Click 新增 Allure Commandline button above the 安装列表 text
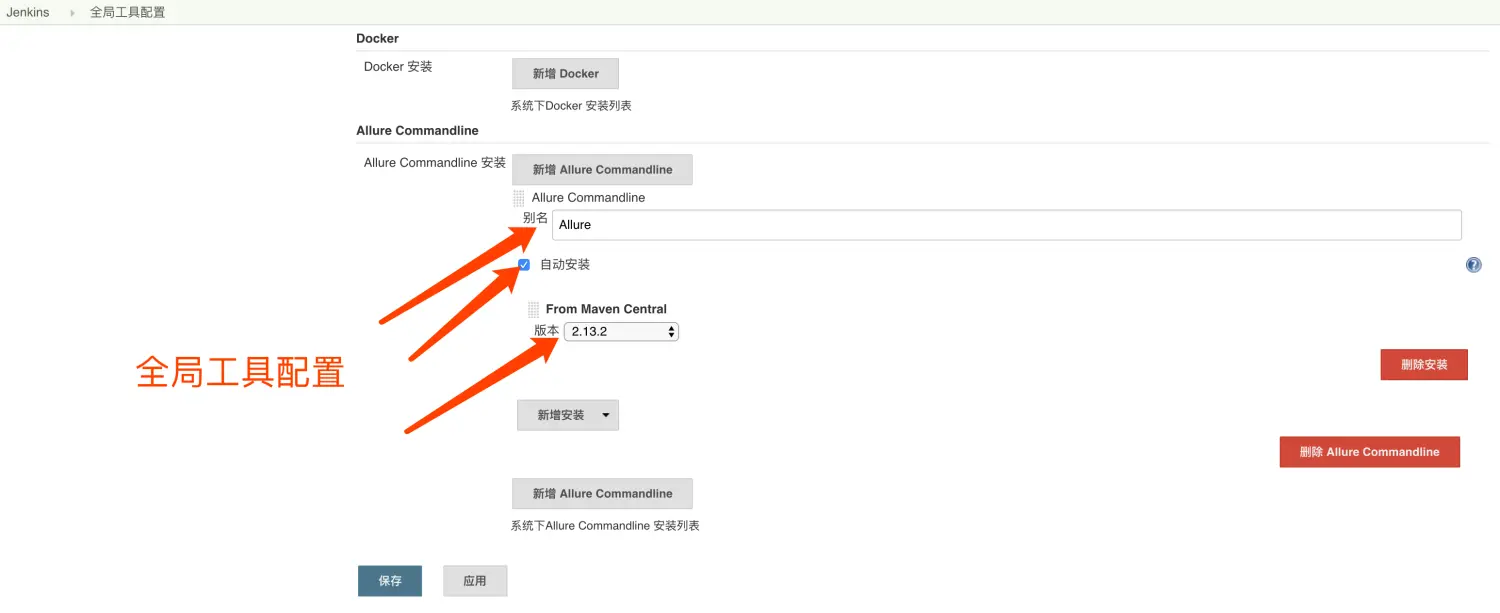 point(602,494)
